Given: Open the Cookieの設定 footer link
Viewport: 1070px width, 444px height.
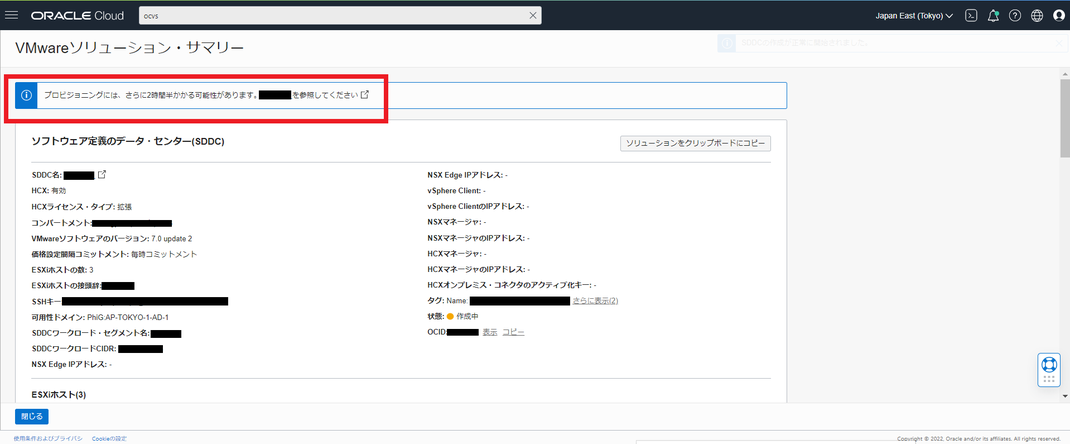Looking at the screenshot, I should (109, 439).
